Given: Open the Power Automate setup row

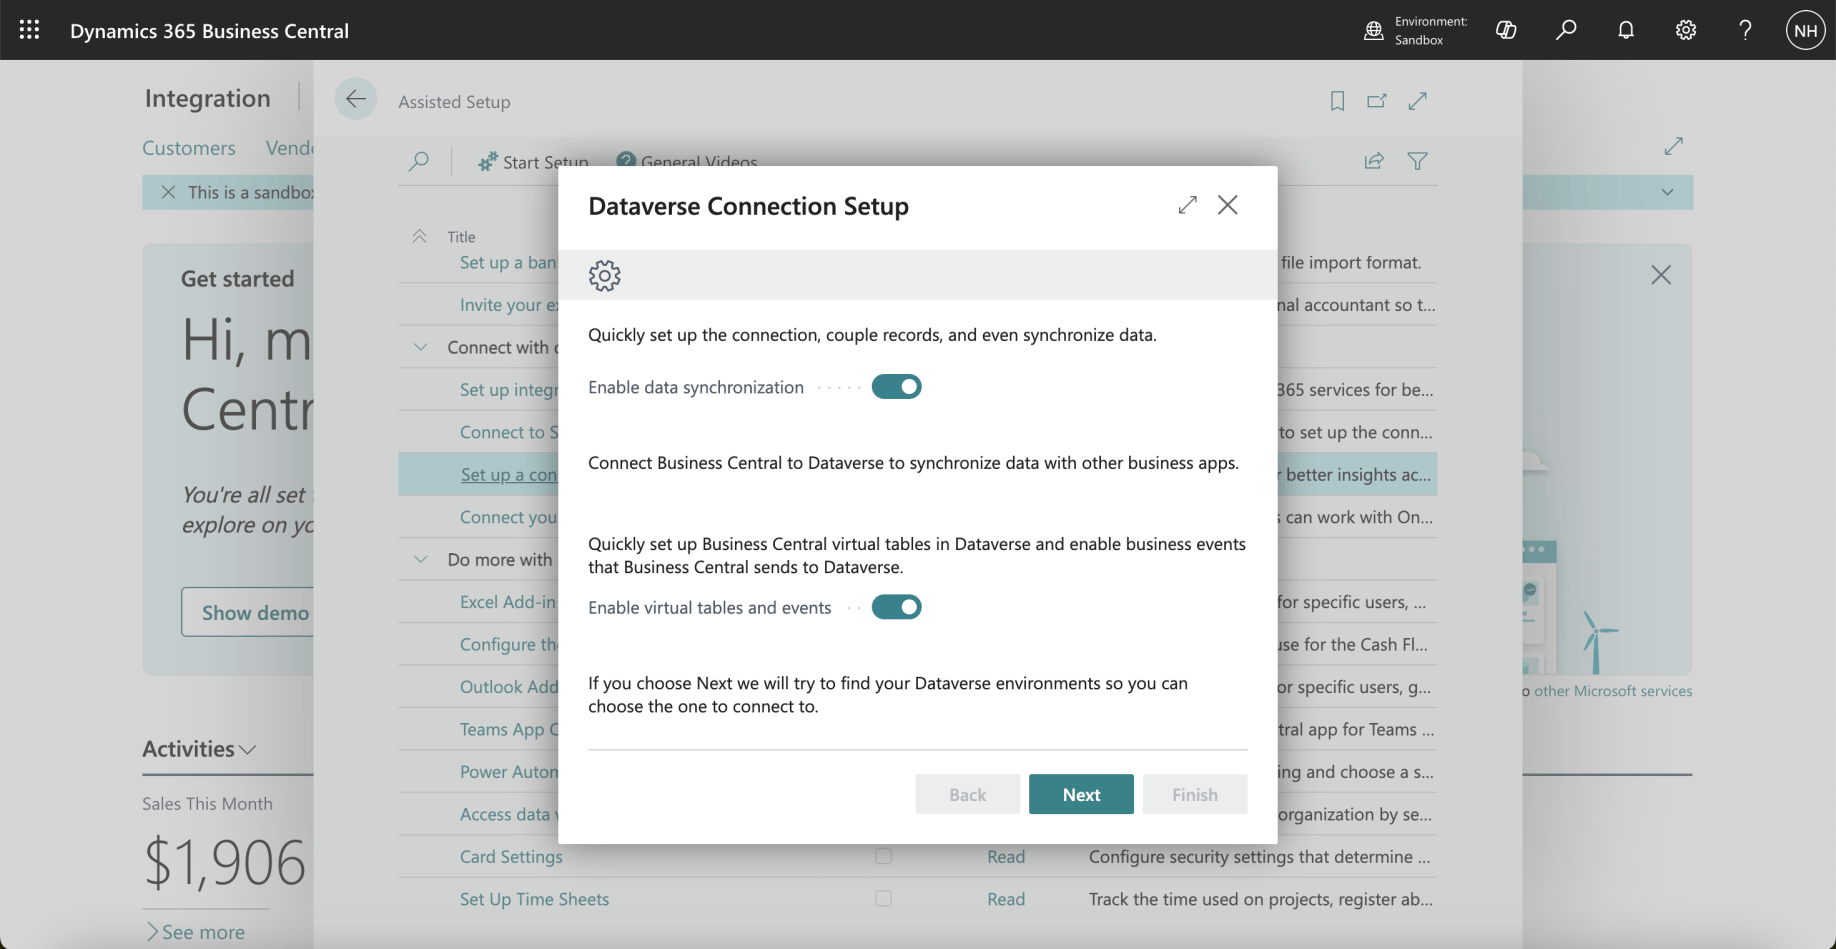Looking at the screenshot, I should tap(509, 772).
